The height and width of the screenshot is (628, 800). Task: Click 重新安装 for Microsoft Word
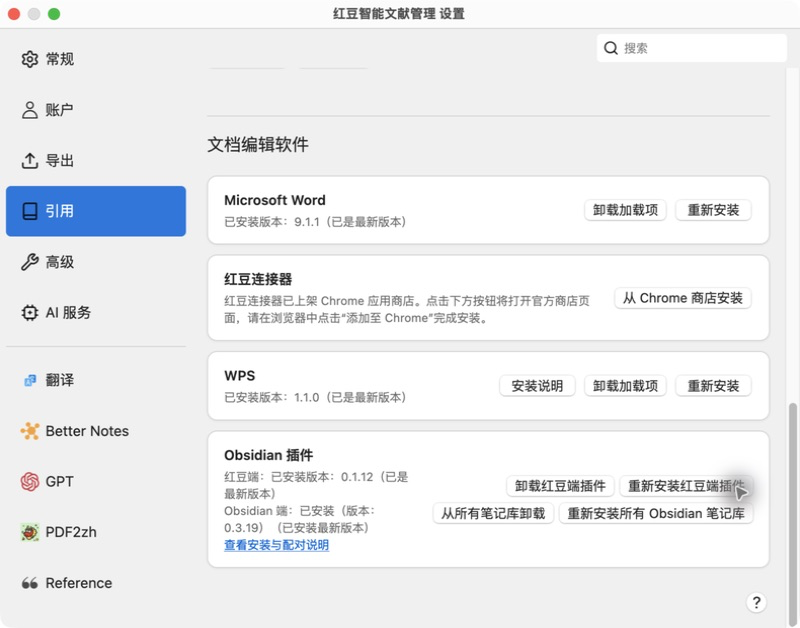(713, 210)
